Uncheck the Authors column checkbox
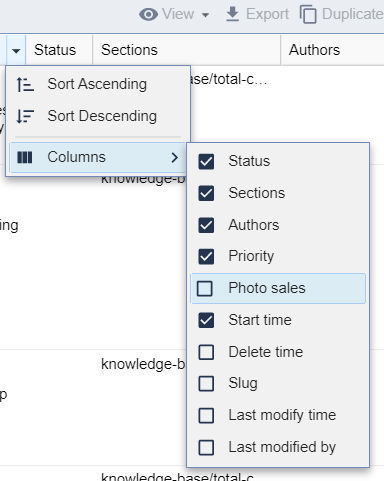 [206, 225]
